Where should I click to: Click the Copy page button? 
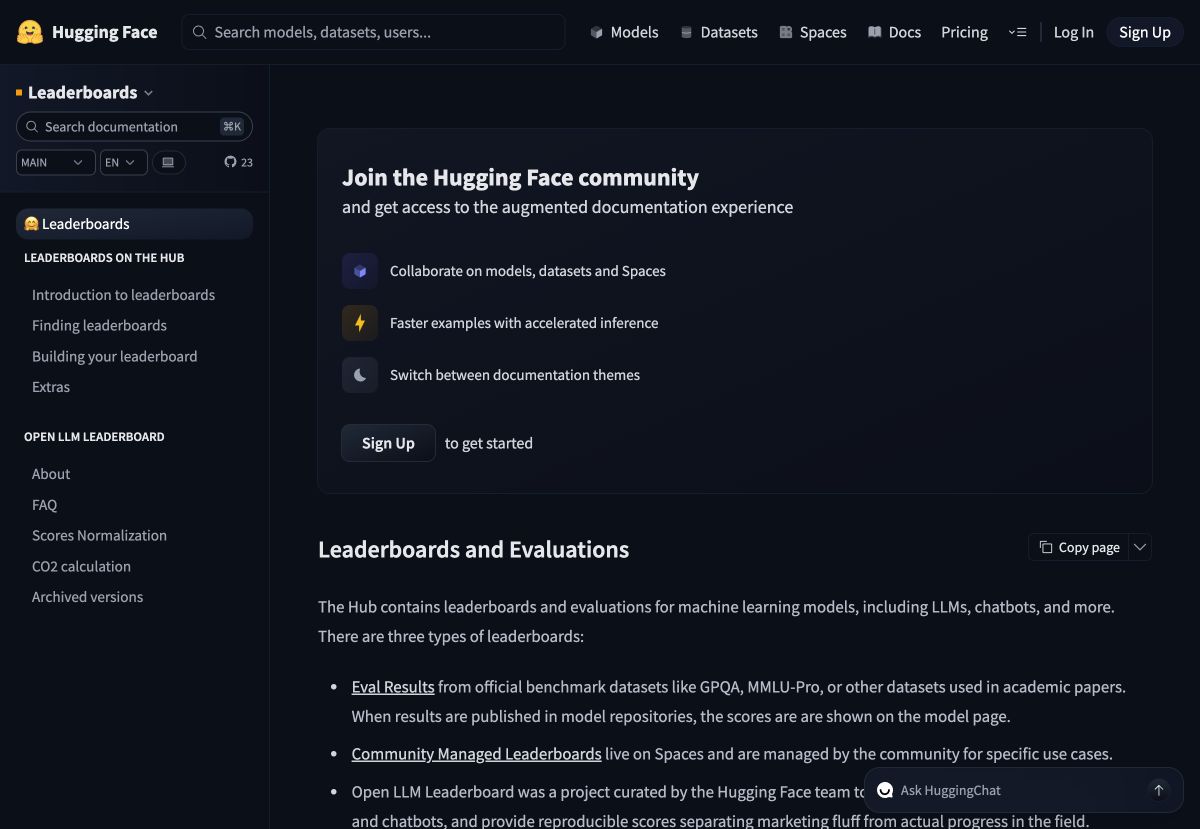1079,547
